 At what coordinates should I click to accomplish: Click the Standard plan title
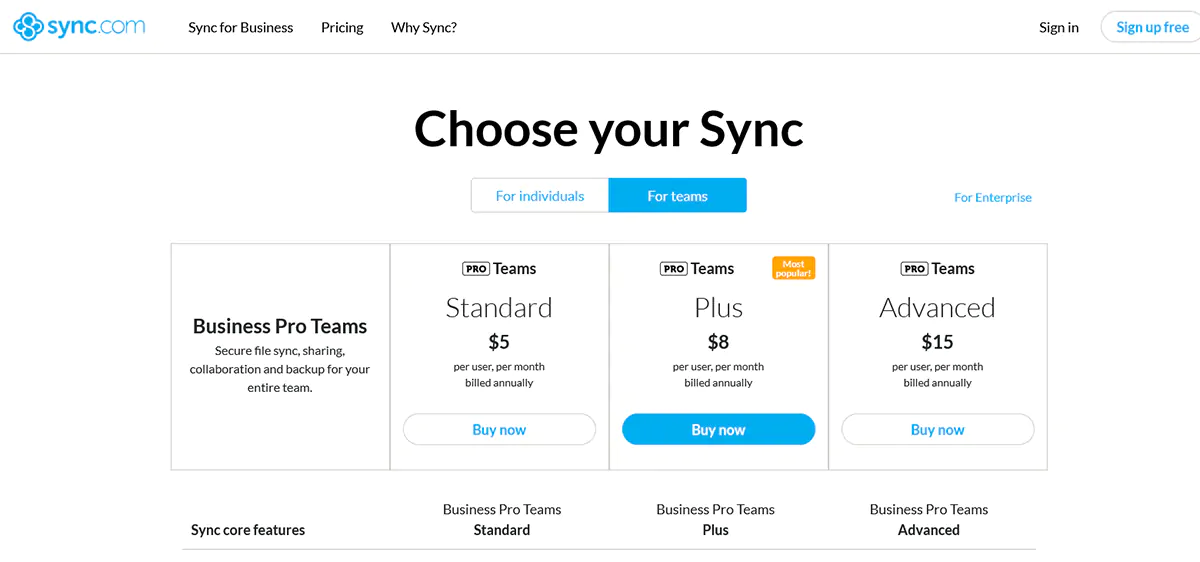(x=499, y=307)
